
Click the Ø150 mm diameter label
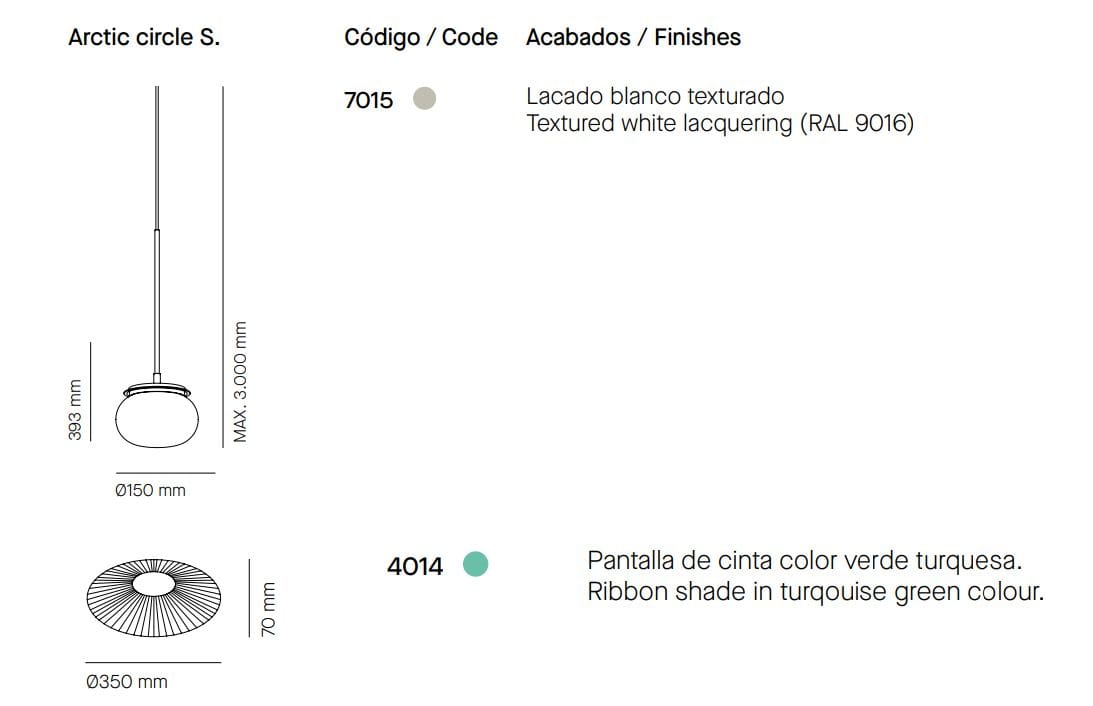tap(151, 491)
